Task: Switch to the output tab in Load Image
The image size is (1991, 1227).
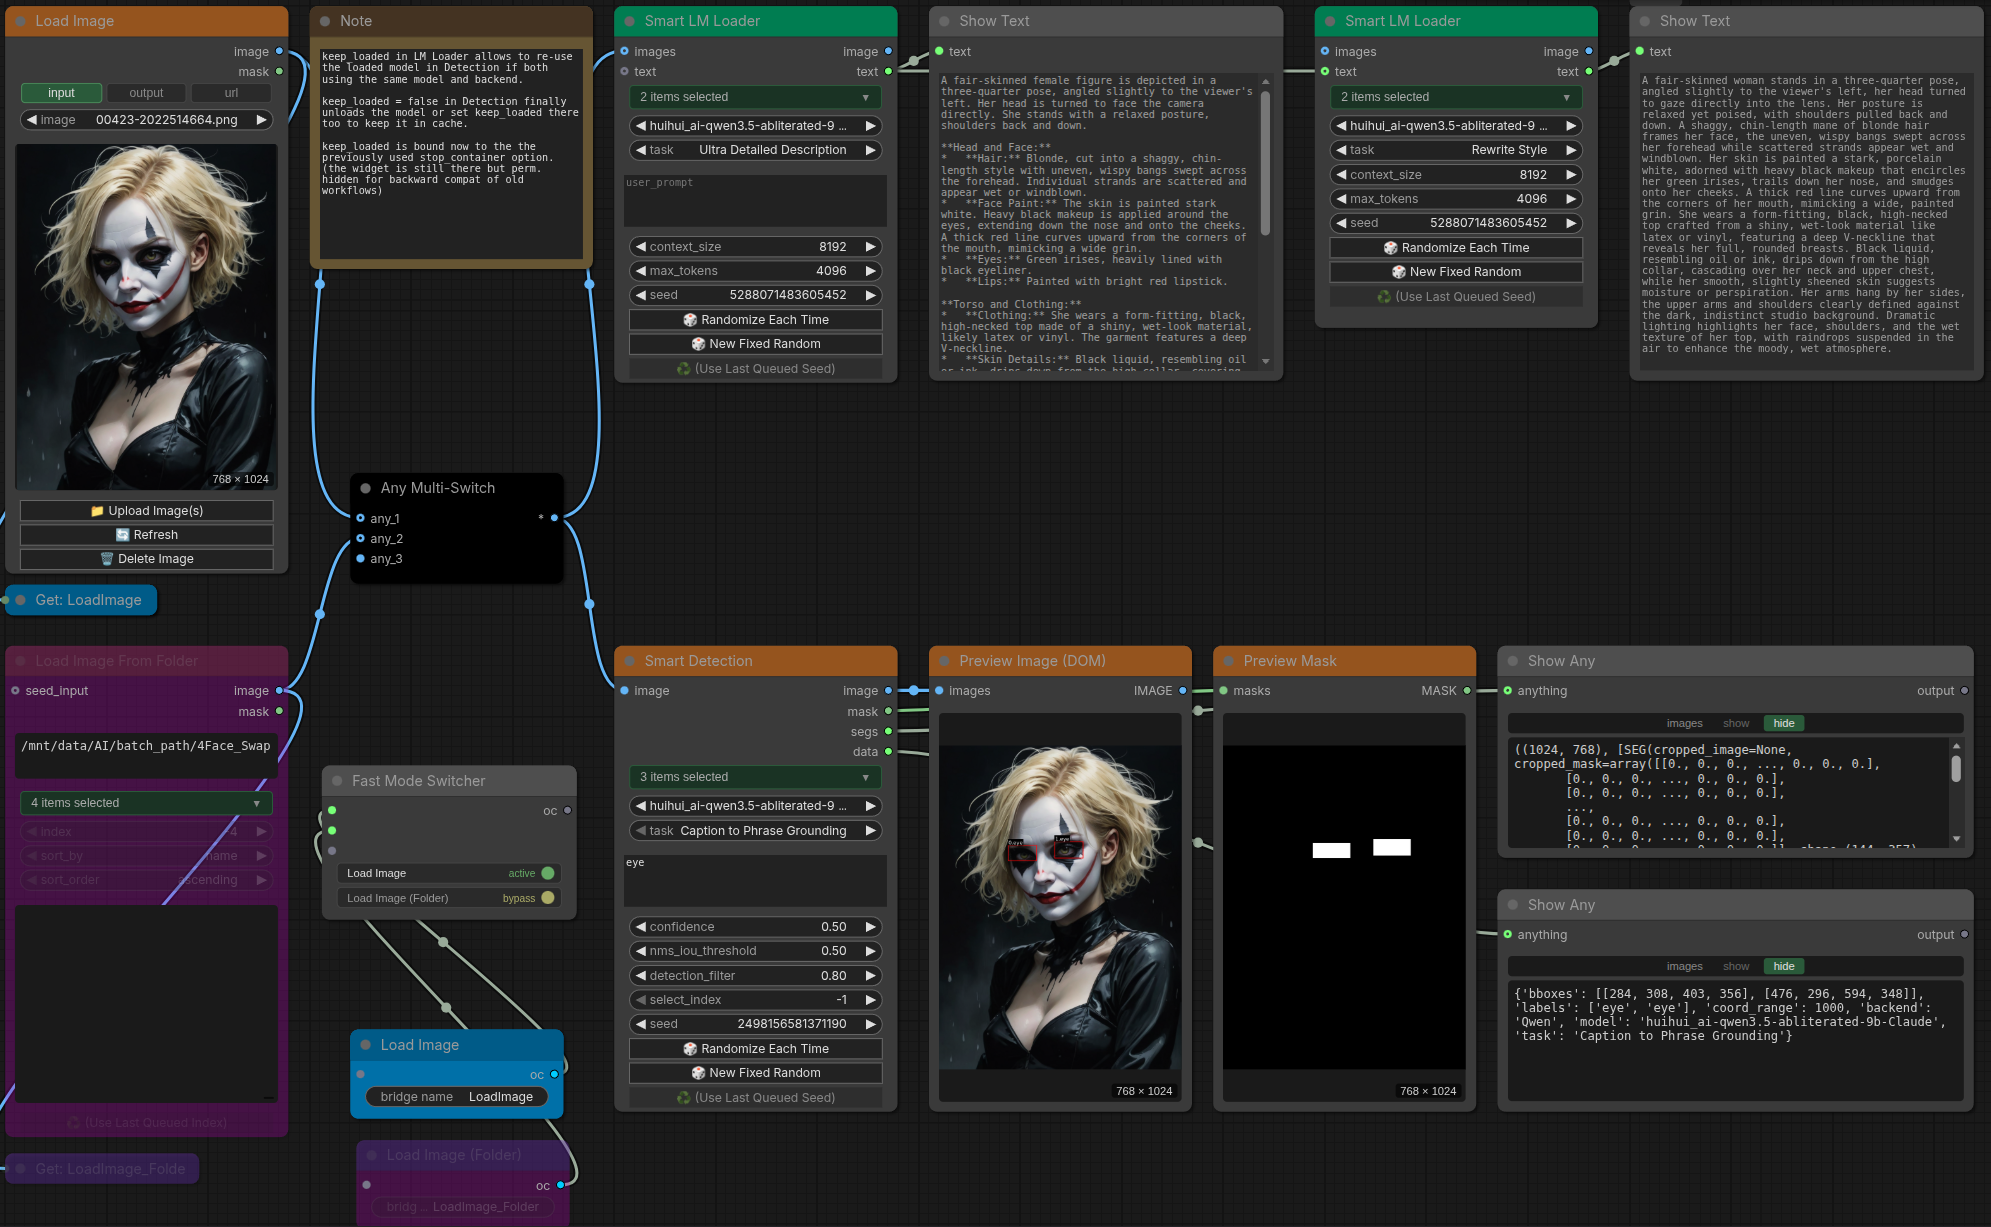Action: 146,93
